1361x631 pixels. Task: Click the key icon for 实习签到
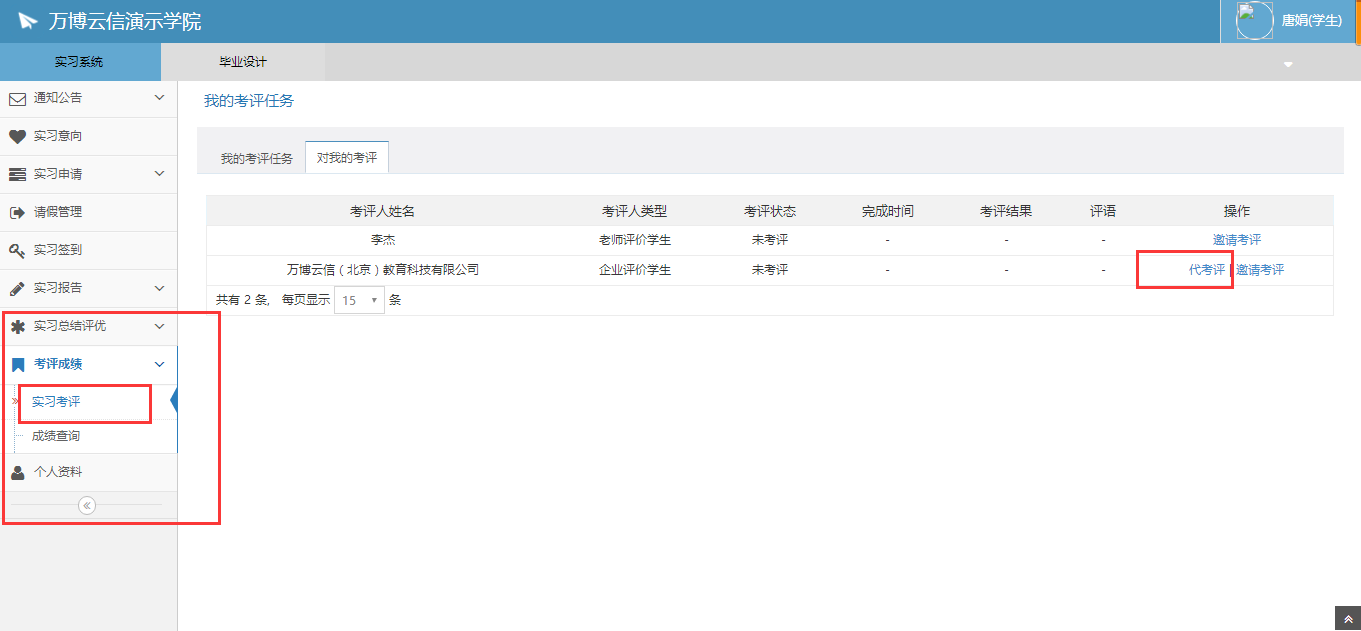pos(17,250)
